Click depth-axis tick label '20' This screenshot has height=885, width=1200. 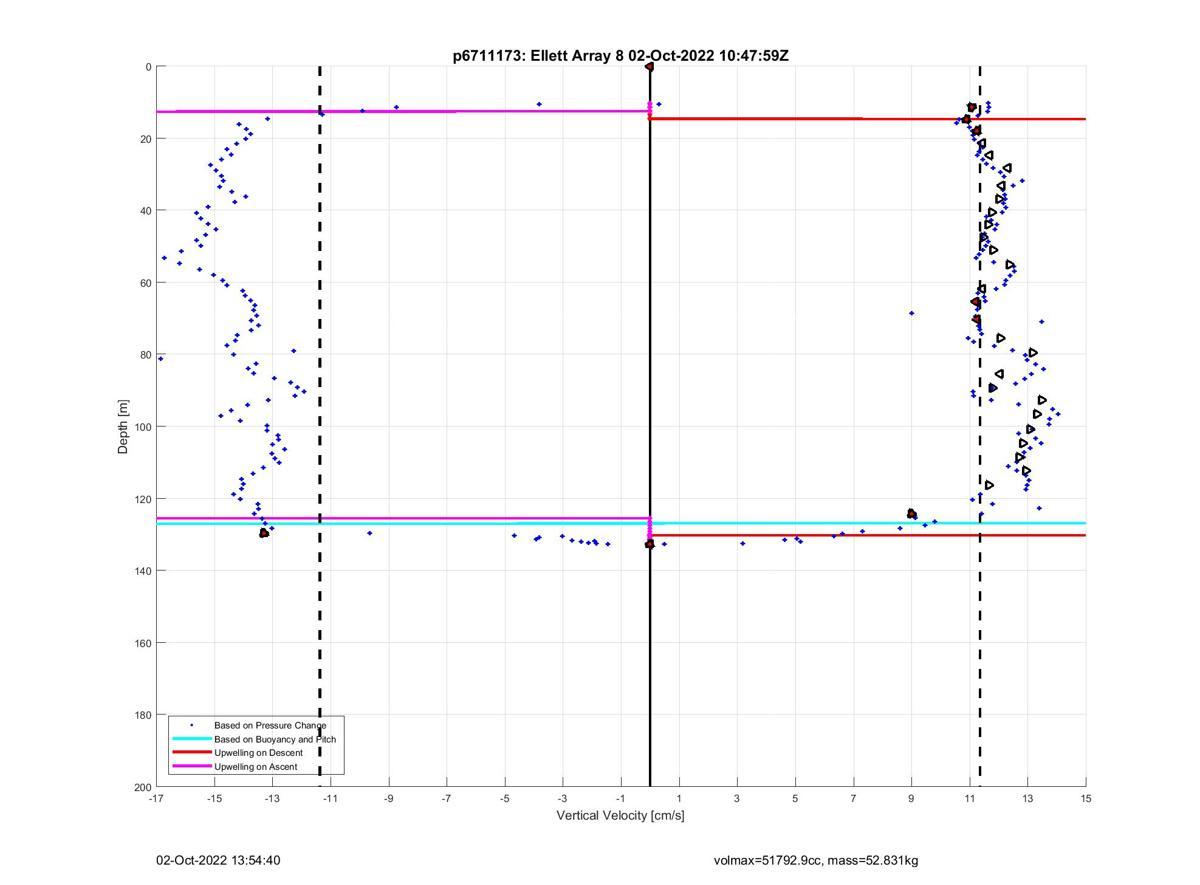click(145, 139)
